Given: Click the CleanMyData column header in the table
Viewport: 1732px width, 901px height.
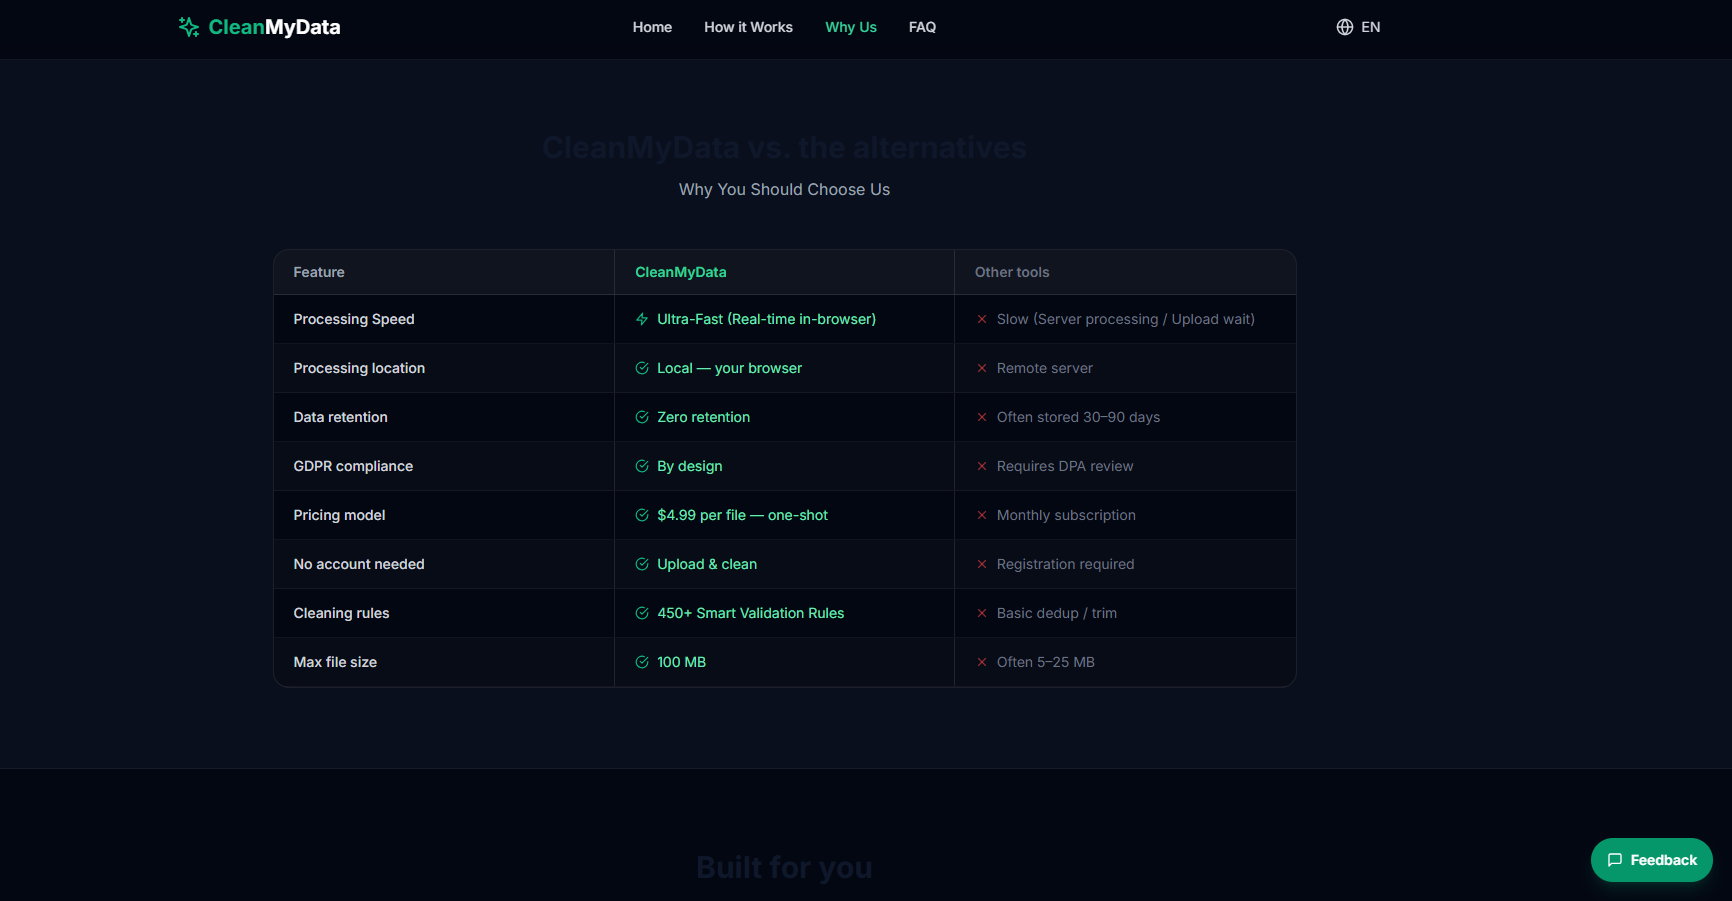Looking at the screenshot, I should pos(681,271).
